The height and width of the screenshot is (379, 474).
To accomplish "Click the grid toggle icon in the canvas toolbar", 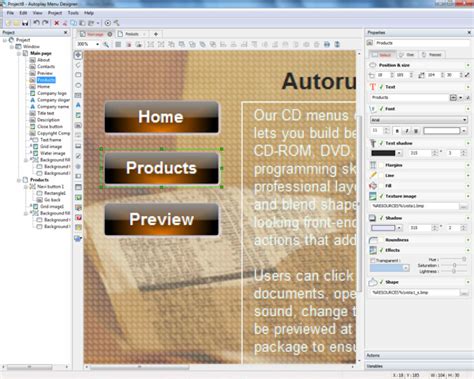I will [118, 44].
